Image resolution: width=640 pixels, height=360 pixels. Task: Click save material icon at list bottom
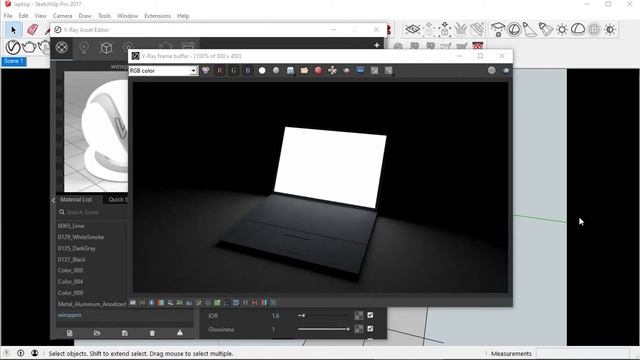coord(124,333)
